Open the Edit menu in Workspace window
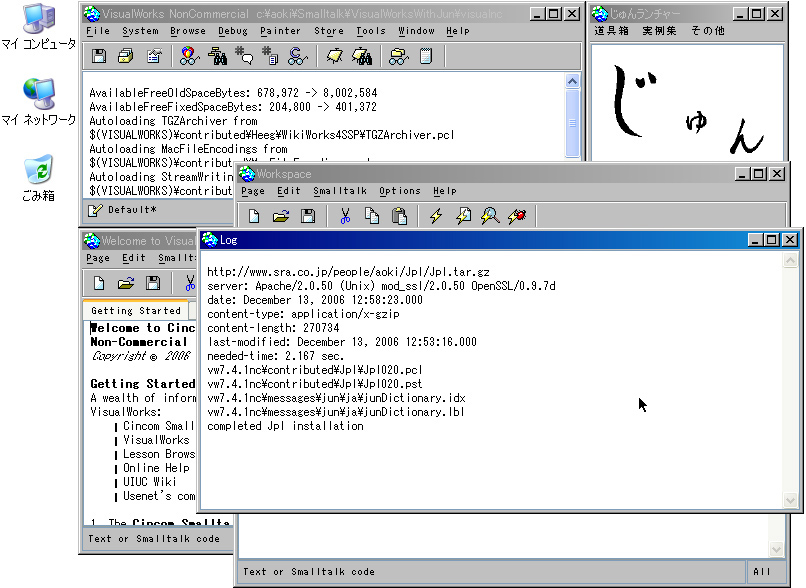This screenshot has width=806, height=588. pos(289,191)
